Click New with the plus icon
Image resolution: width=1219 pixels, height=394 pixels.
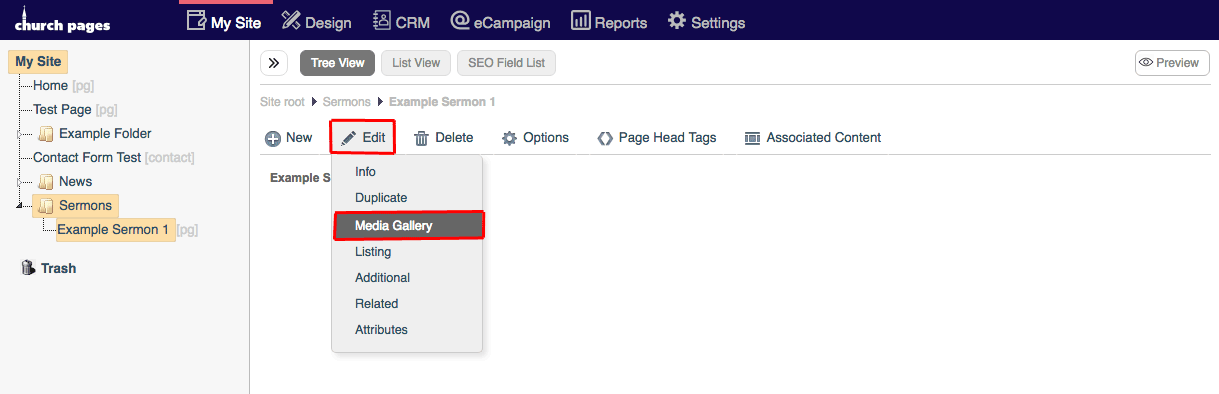pos(289,138)
